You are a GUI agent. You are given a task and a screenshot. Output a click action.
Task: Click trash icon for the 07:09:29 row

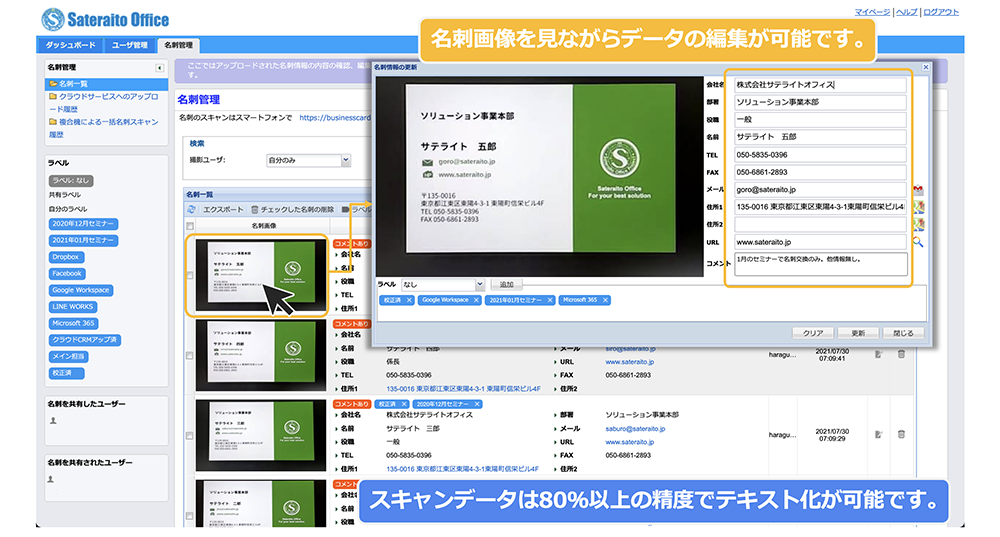[x=901, y=435]
